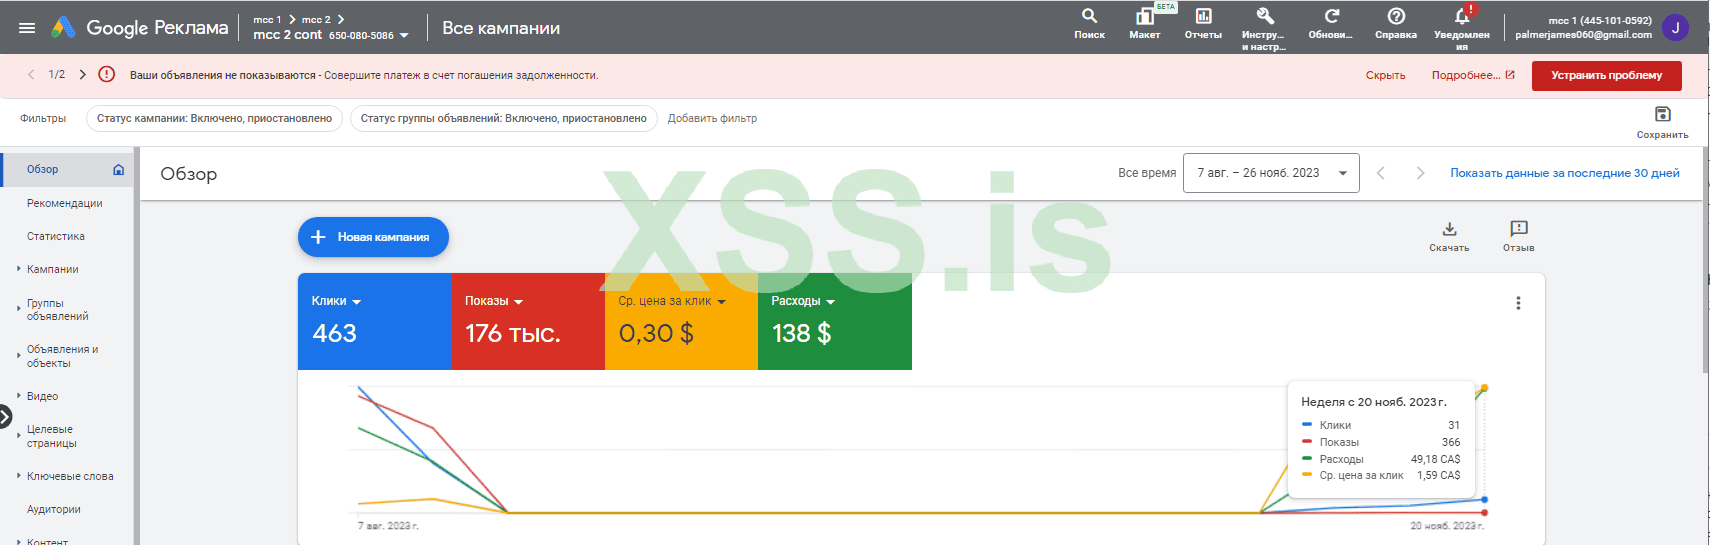Click Показать данные за последние 30 дней
The image size is (1710, 545).
click(1565, 173)
